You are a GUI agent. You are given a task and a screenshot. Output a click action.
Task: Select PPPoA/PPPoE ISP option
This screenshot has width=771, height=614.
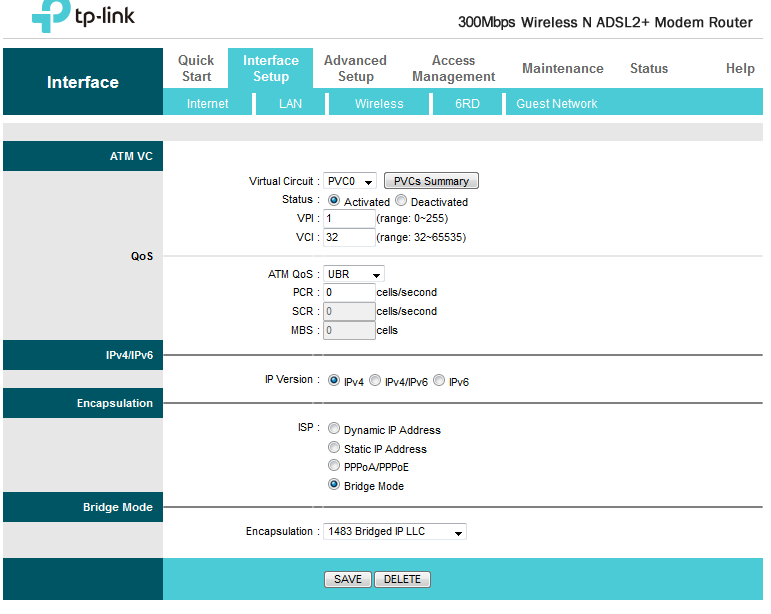click(x=334, y=466)
